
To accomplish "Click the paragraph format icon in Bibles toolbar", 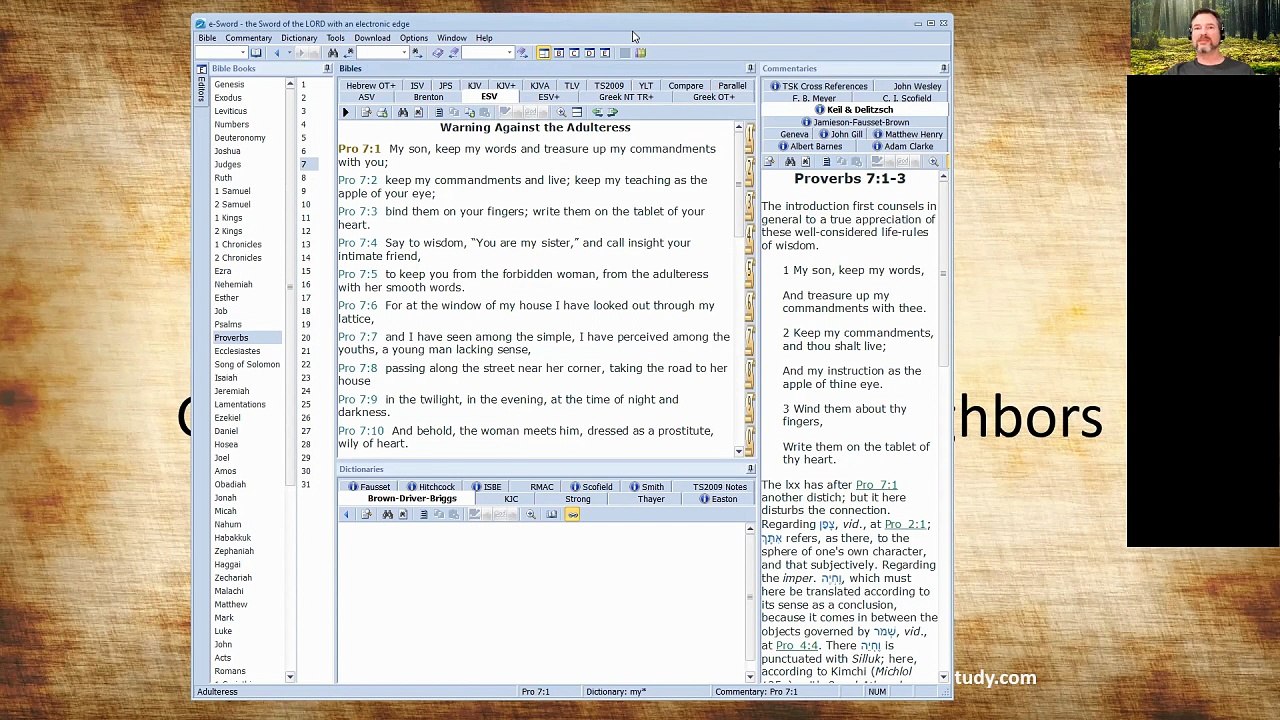I will [439, 112].
